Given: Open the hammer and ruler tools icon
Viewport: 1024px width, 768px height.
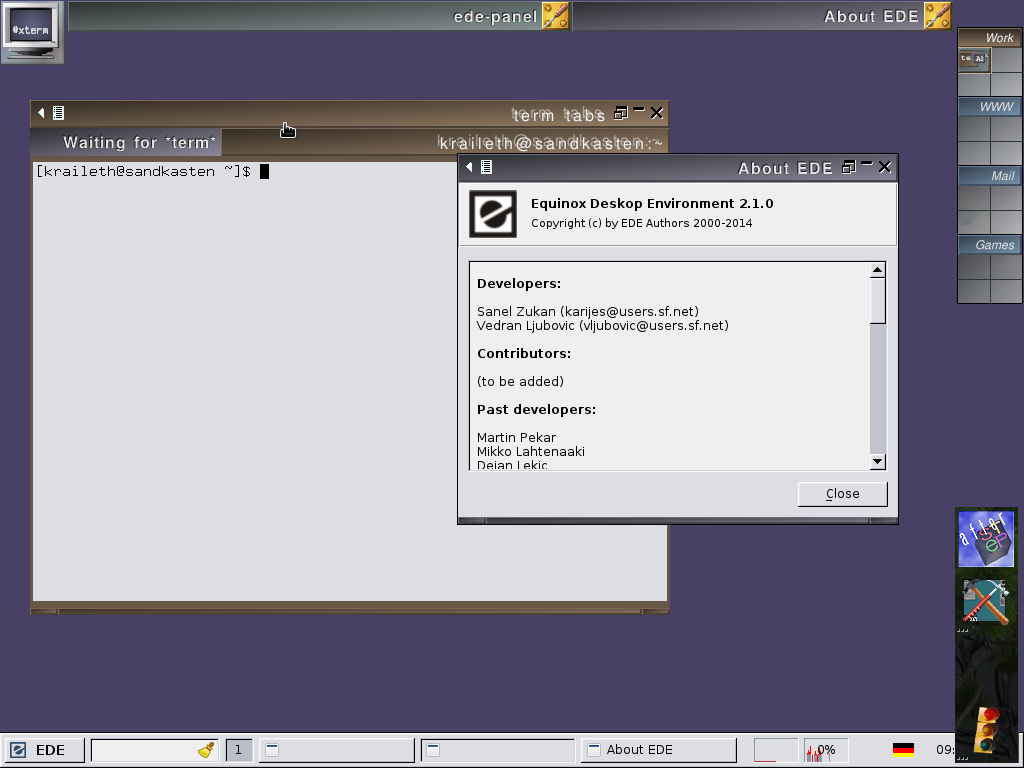Looking at the screenshot, I should coord(986,602).
